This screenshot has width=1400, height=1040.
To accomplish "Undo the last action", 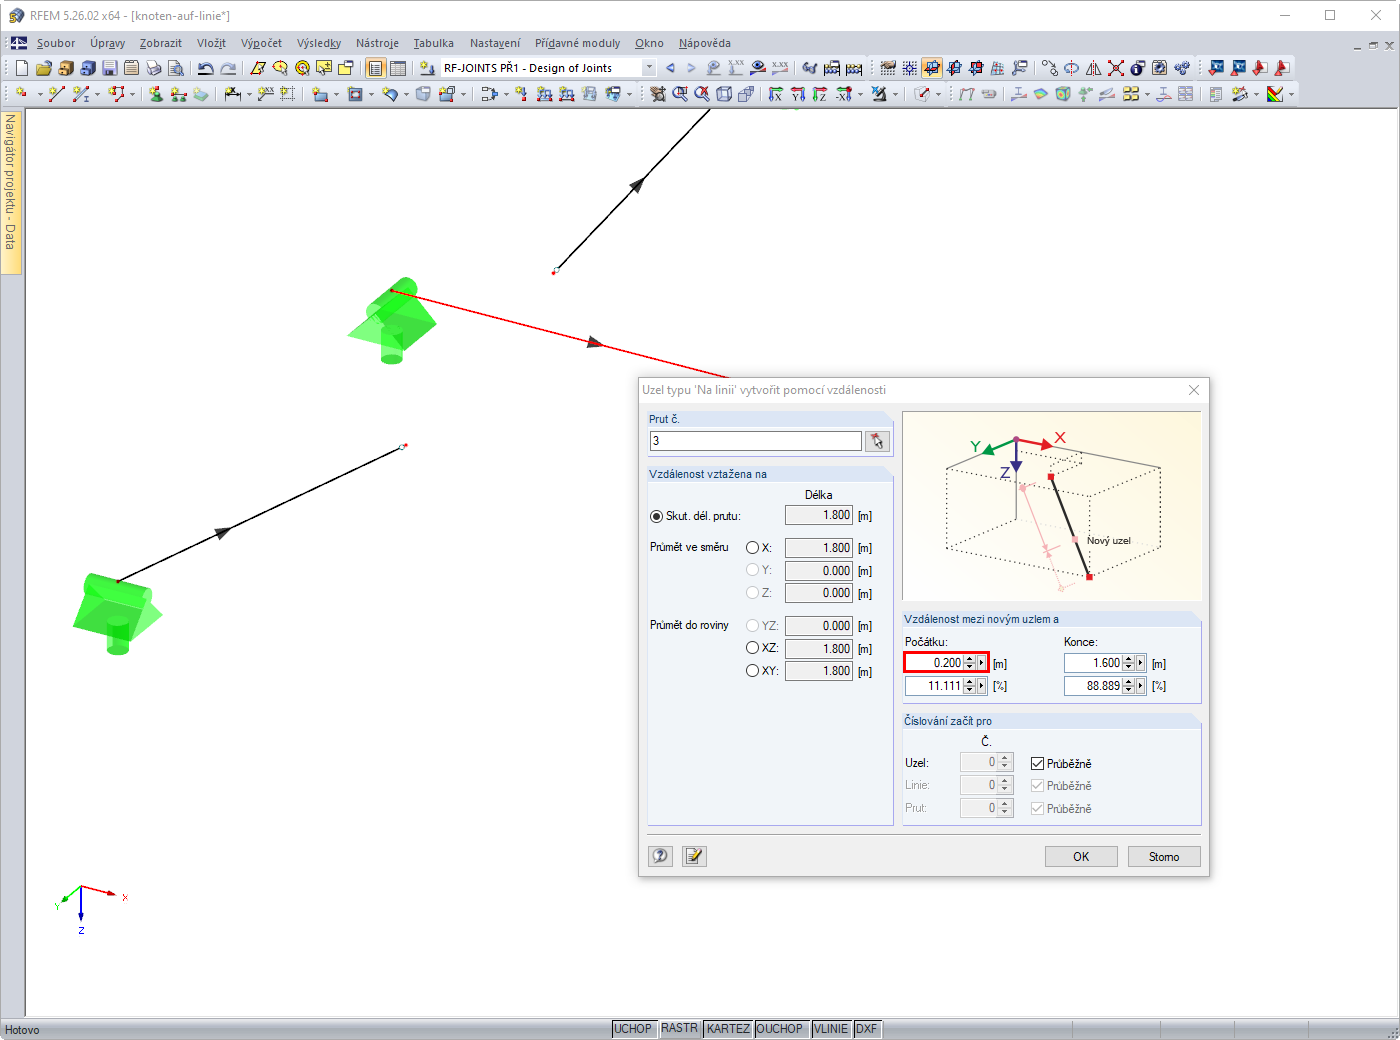I will coord(205,68).
